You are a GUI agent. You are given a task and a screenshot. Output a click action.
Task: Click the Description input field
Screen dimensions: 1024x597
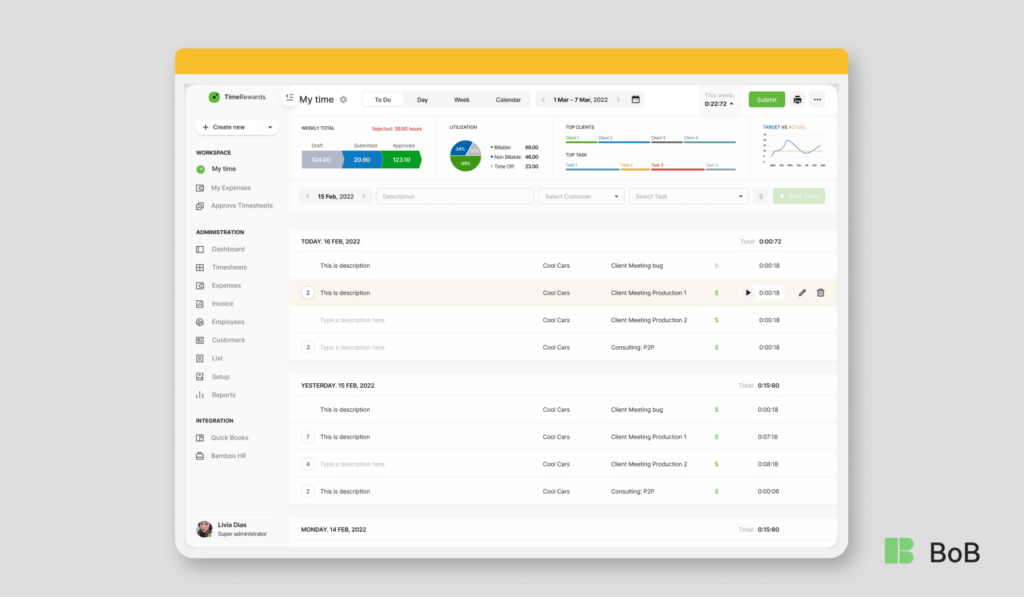click(455, 197)
